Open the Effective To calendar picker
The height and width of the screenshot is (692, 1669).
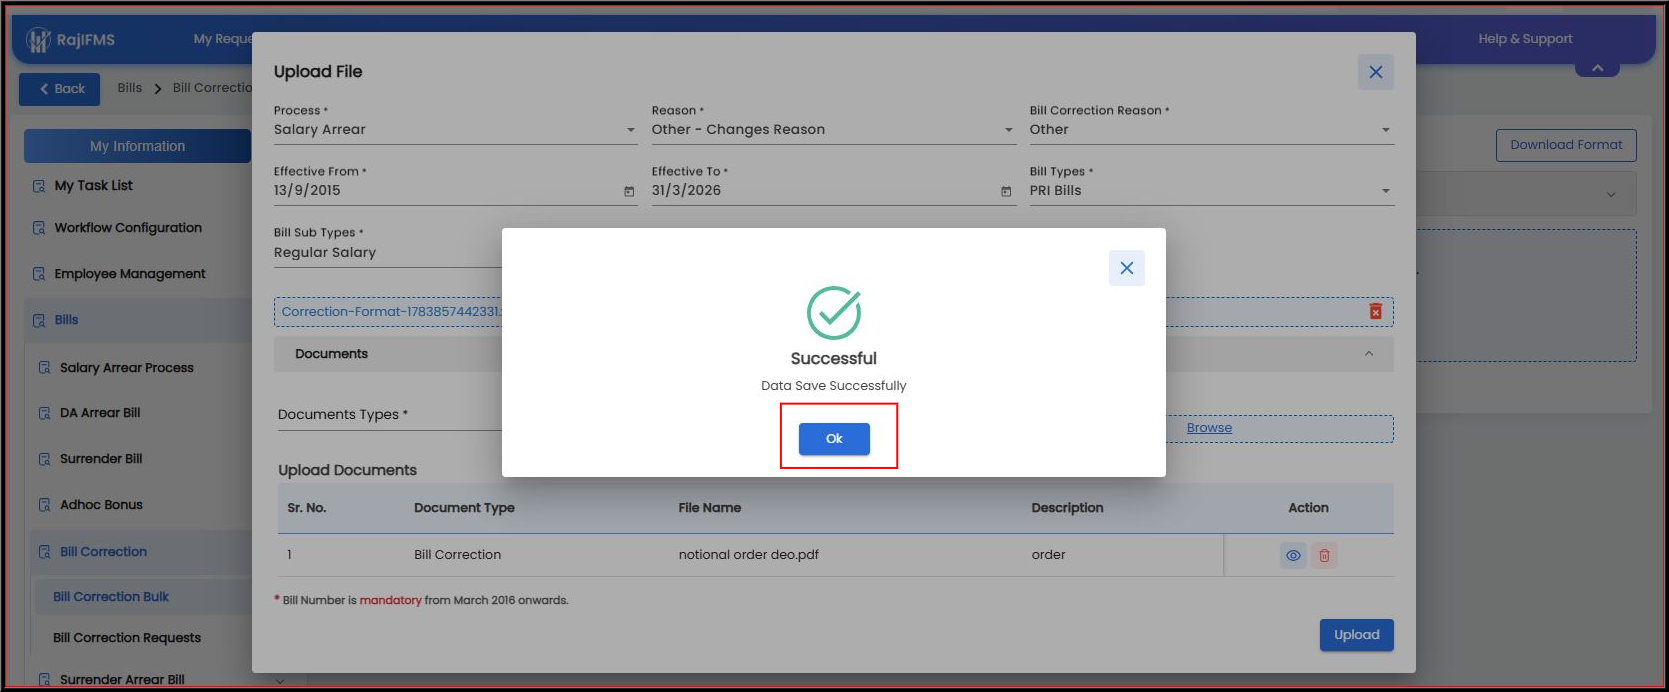[1006, 191]
